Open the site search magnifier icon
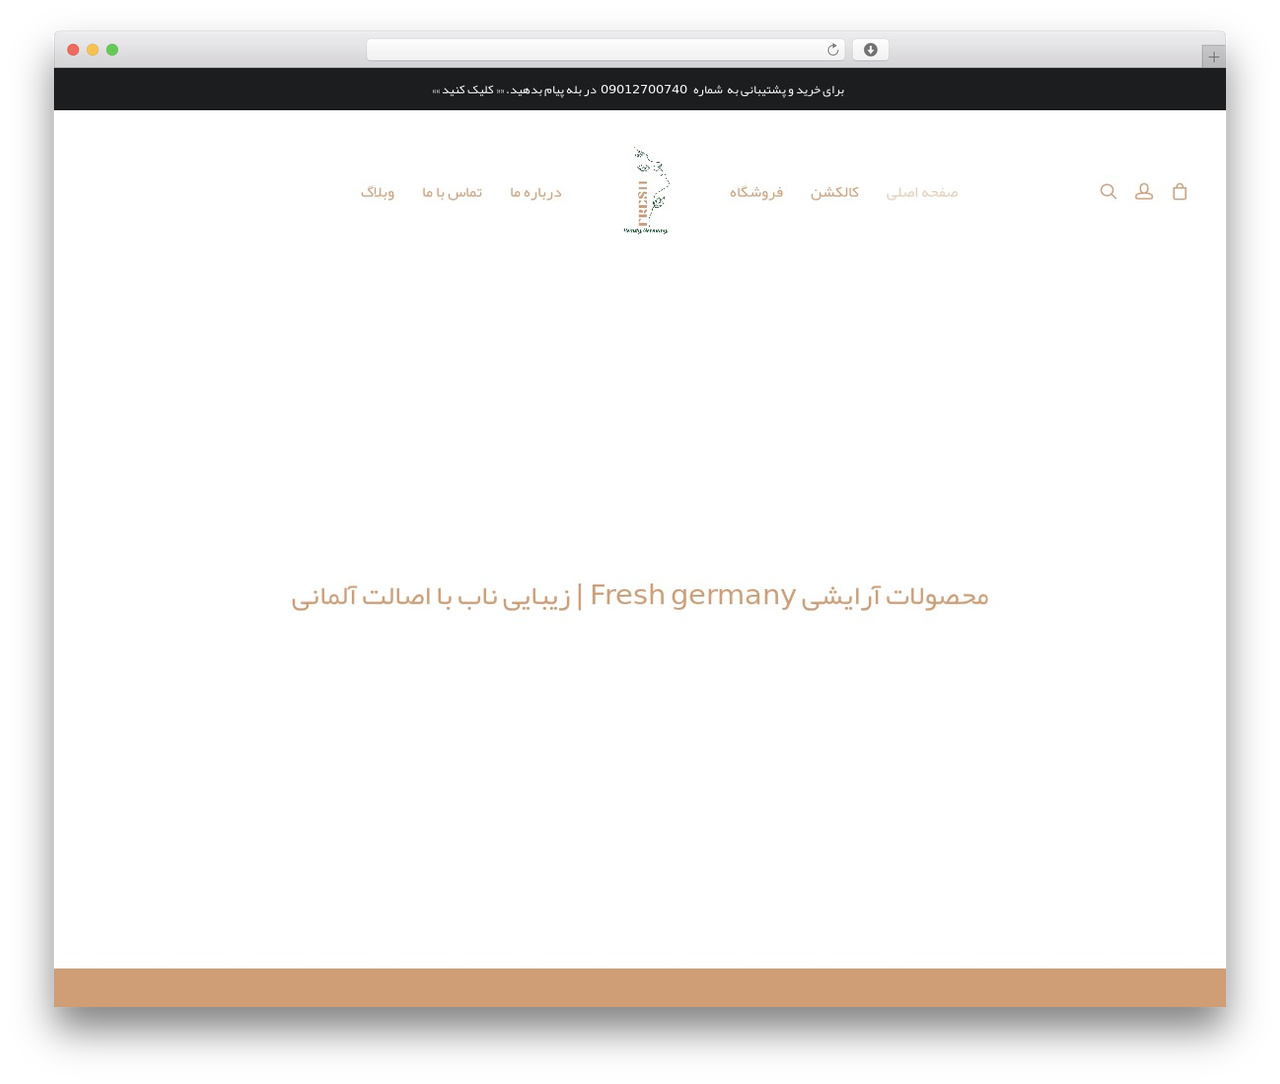The image size is (1280, 1084). [x=1108, y=191]
